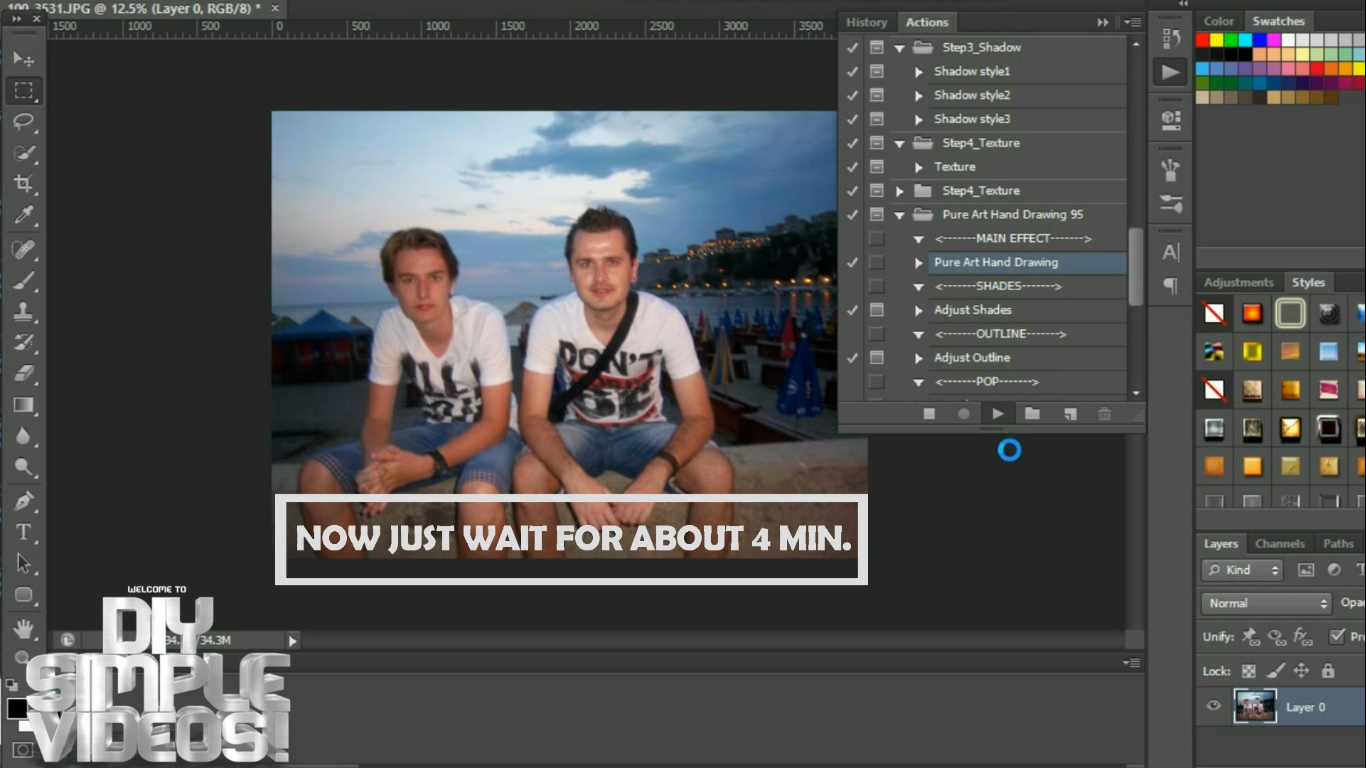The image size is (1366, 768).
Task: Play the selected action
Action: coord(997,413)
